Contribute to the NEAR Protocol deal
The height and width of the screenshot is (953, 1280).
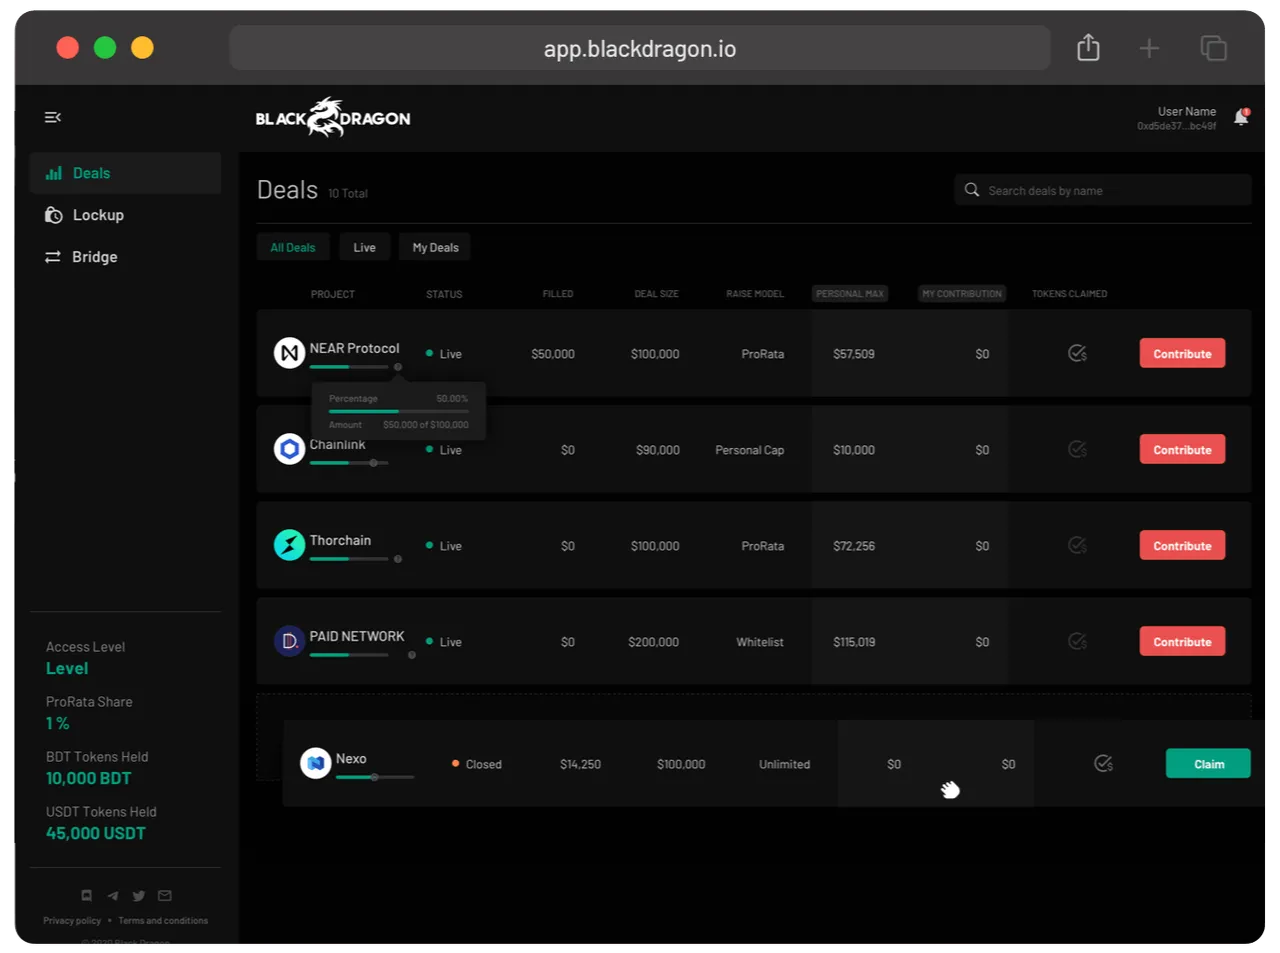click(x=1182, y=353)
